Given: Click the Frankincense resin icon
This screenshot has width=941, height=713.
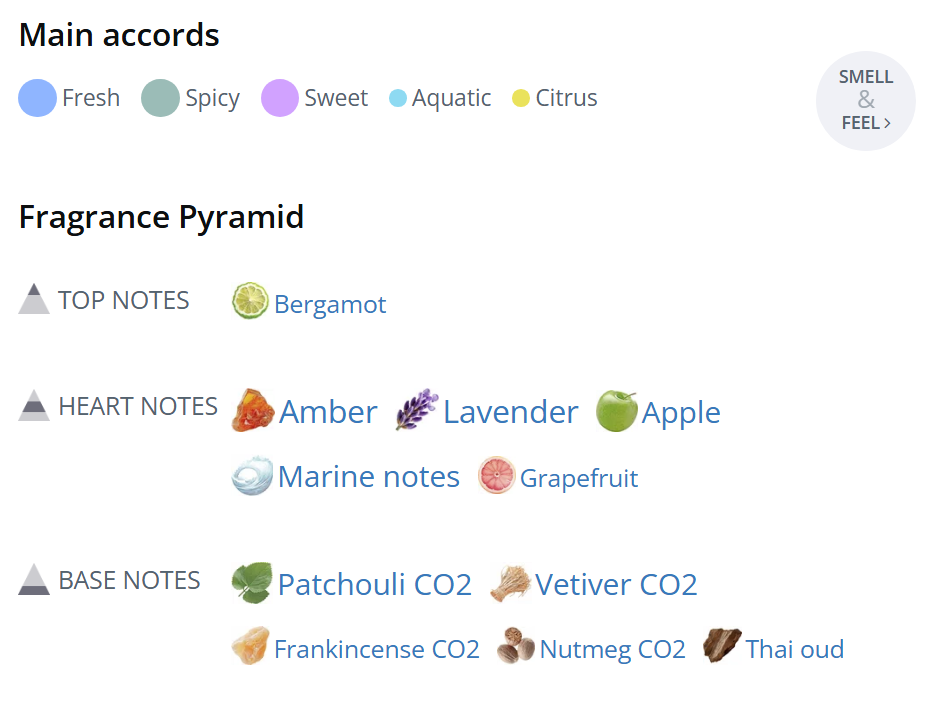Looking at the screenshot, I should (250, 647).
